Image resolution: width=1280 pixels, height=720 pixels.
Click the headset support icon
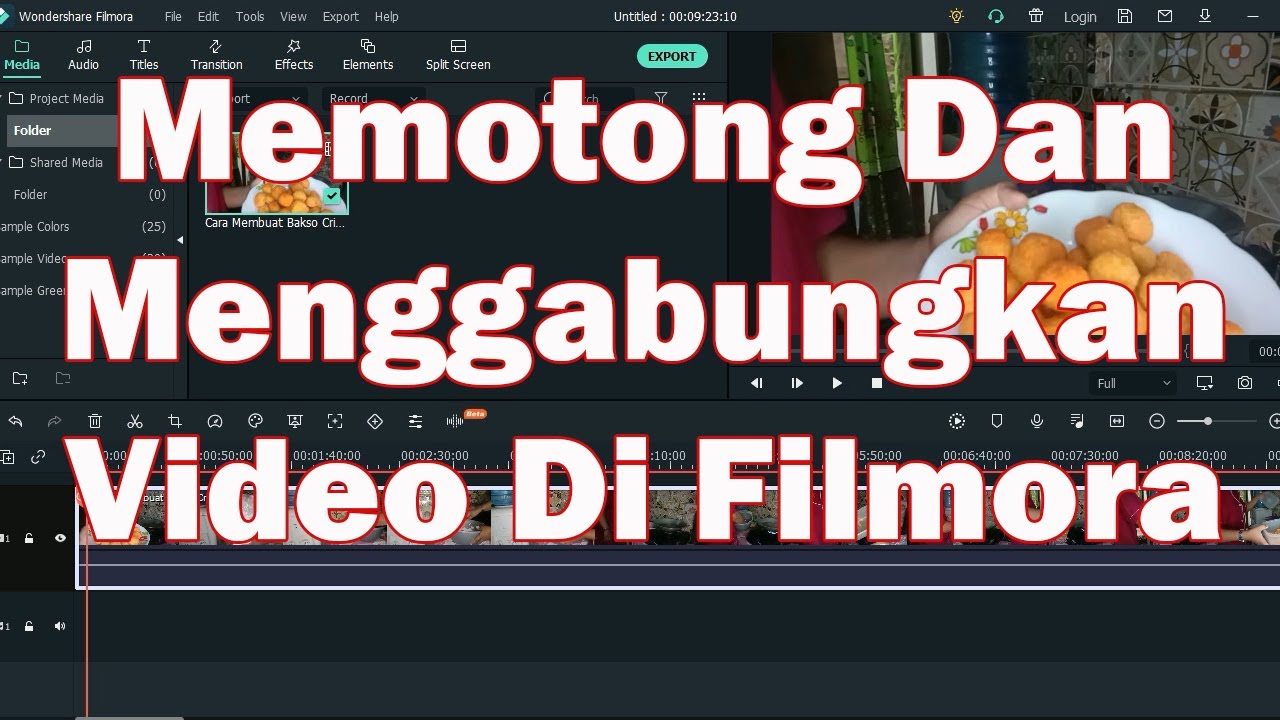[x=995, y=16]
